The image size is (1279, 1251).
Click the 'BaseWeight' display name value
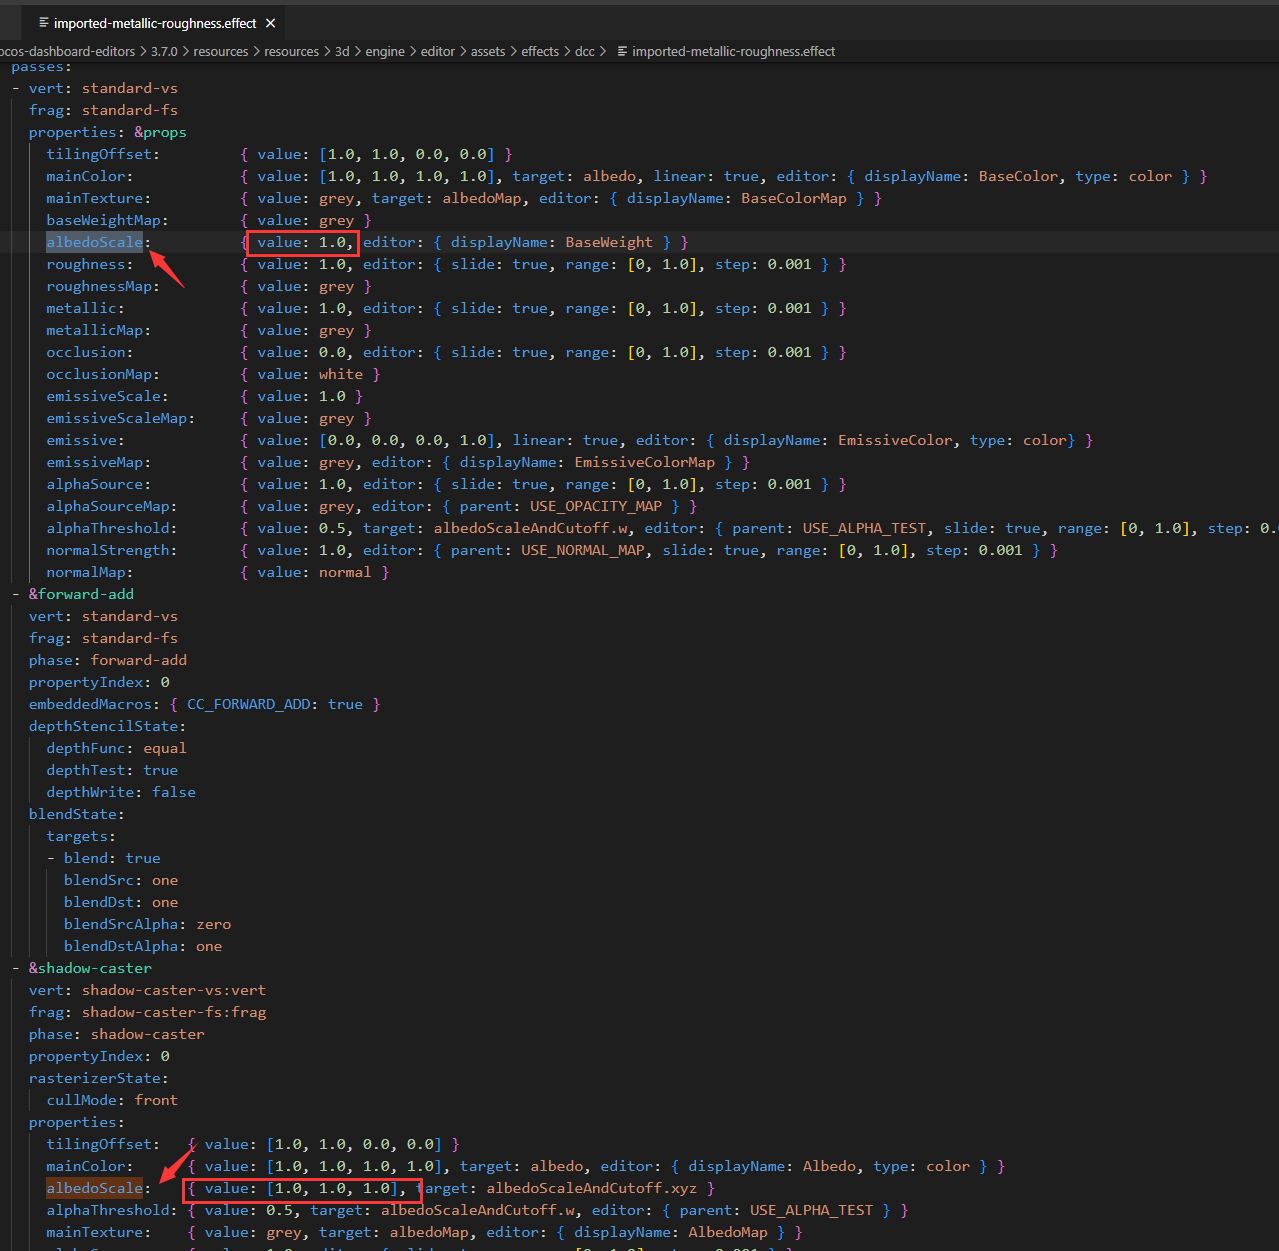[609, 242]
